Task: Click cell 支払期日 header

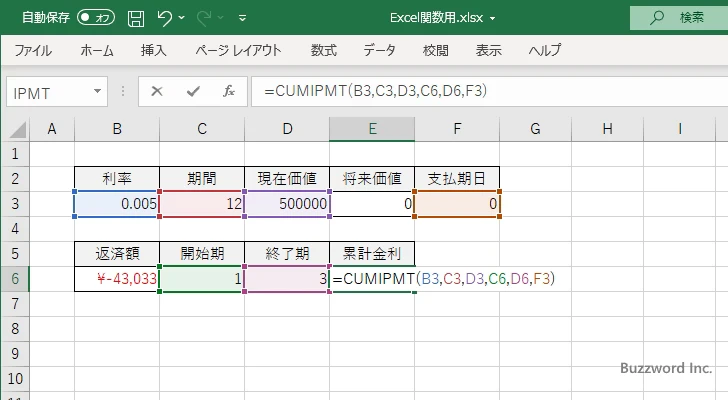Action: coord(457,179)
